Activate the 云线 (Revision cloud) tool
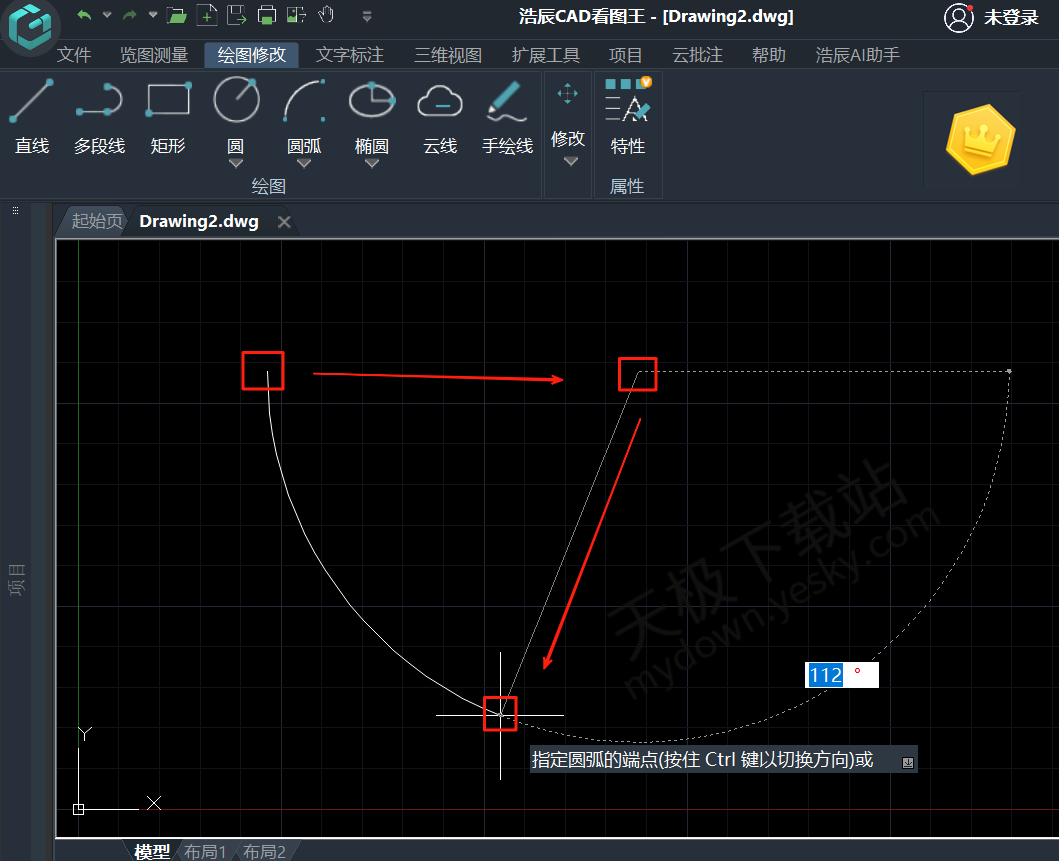Viewport: 1059px width, 861px height. (439, 116)
